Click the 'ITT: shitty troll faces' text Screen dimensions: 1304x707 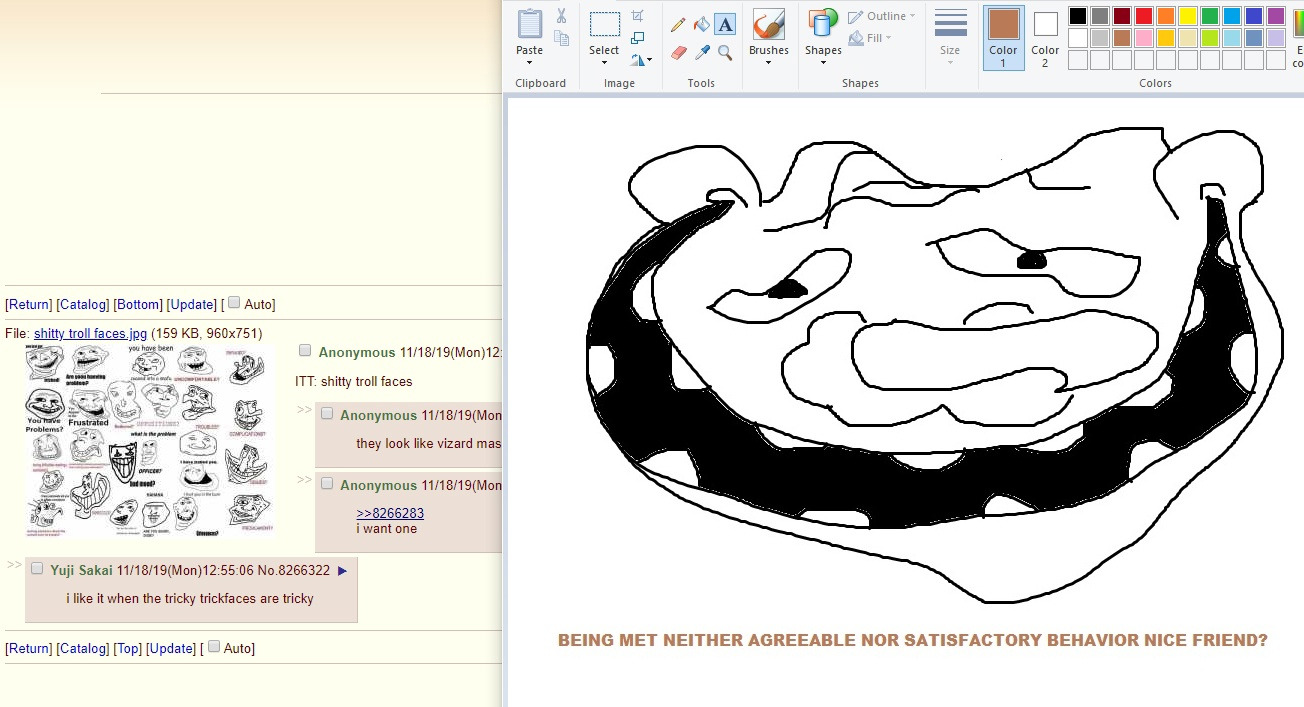[354, 381]
